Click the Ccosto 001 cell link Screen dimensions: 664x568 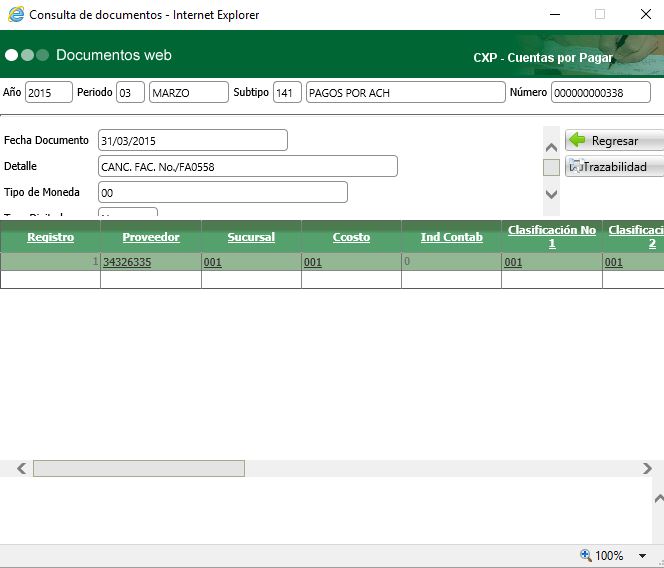pos(313,262)
